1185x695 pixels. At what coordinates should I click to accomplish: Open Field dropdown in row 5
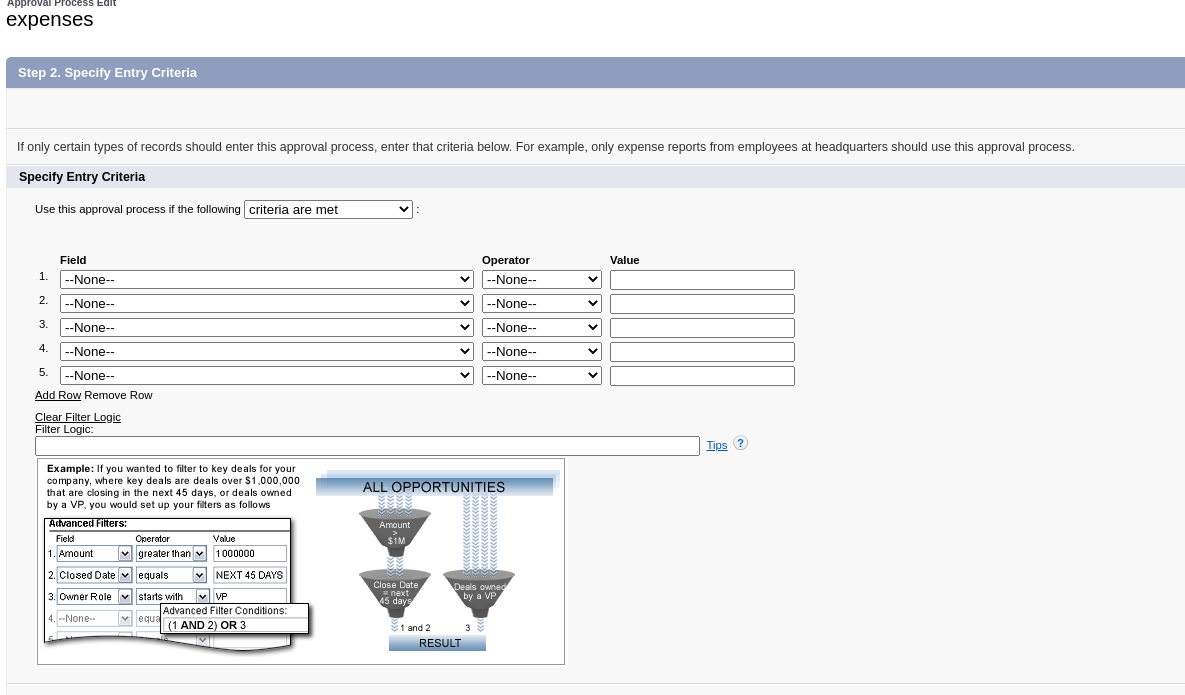[267, 375]
